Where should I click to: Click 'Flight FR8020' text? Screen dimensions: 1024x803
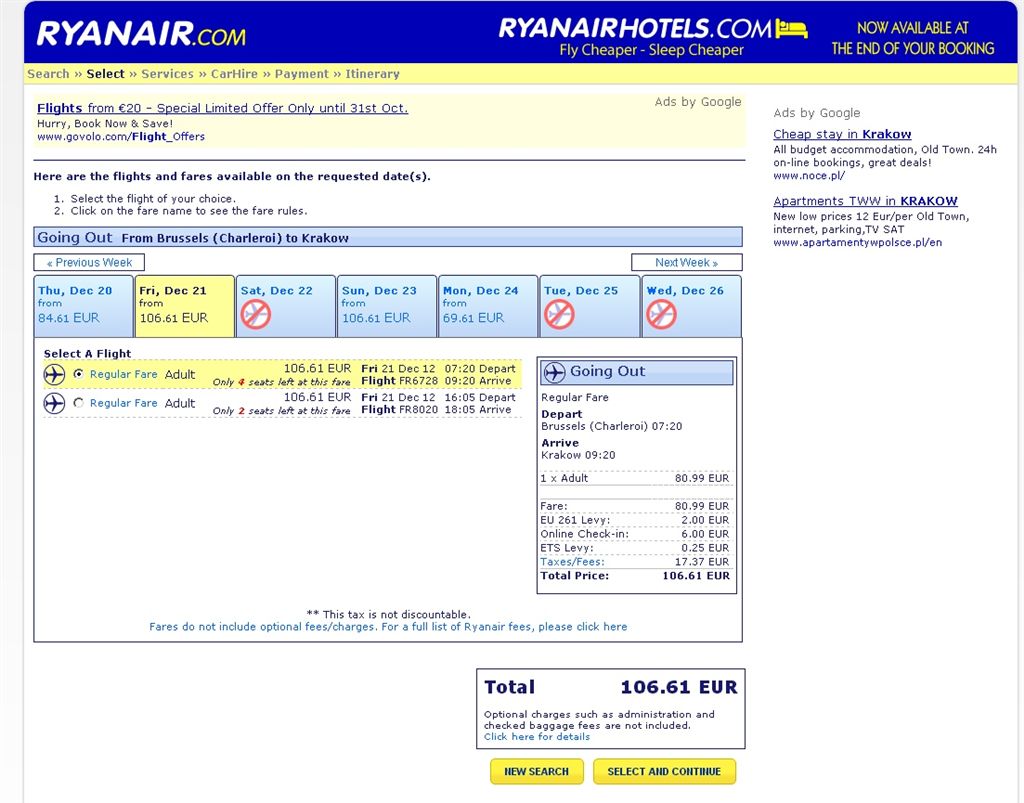(x=399, y=409)
